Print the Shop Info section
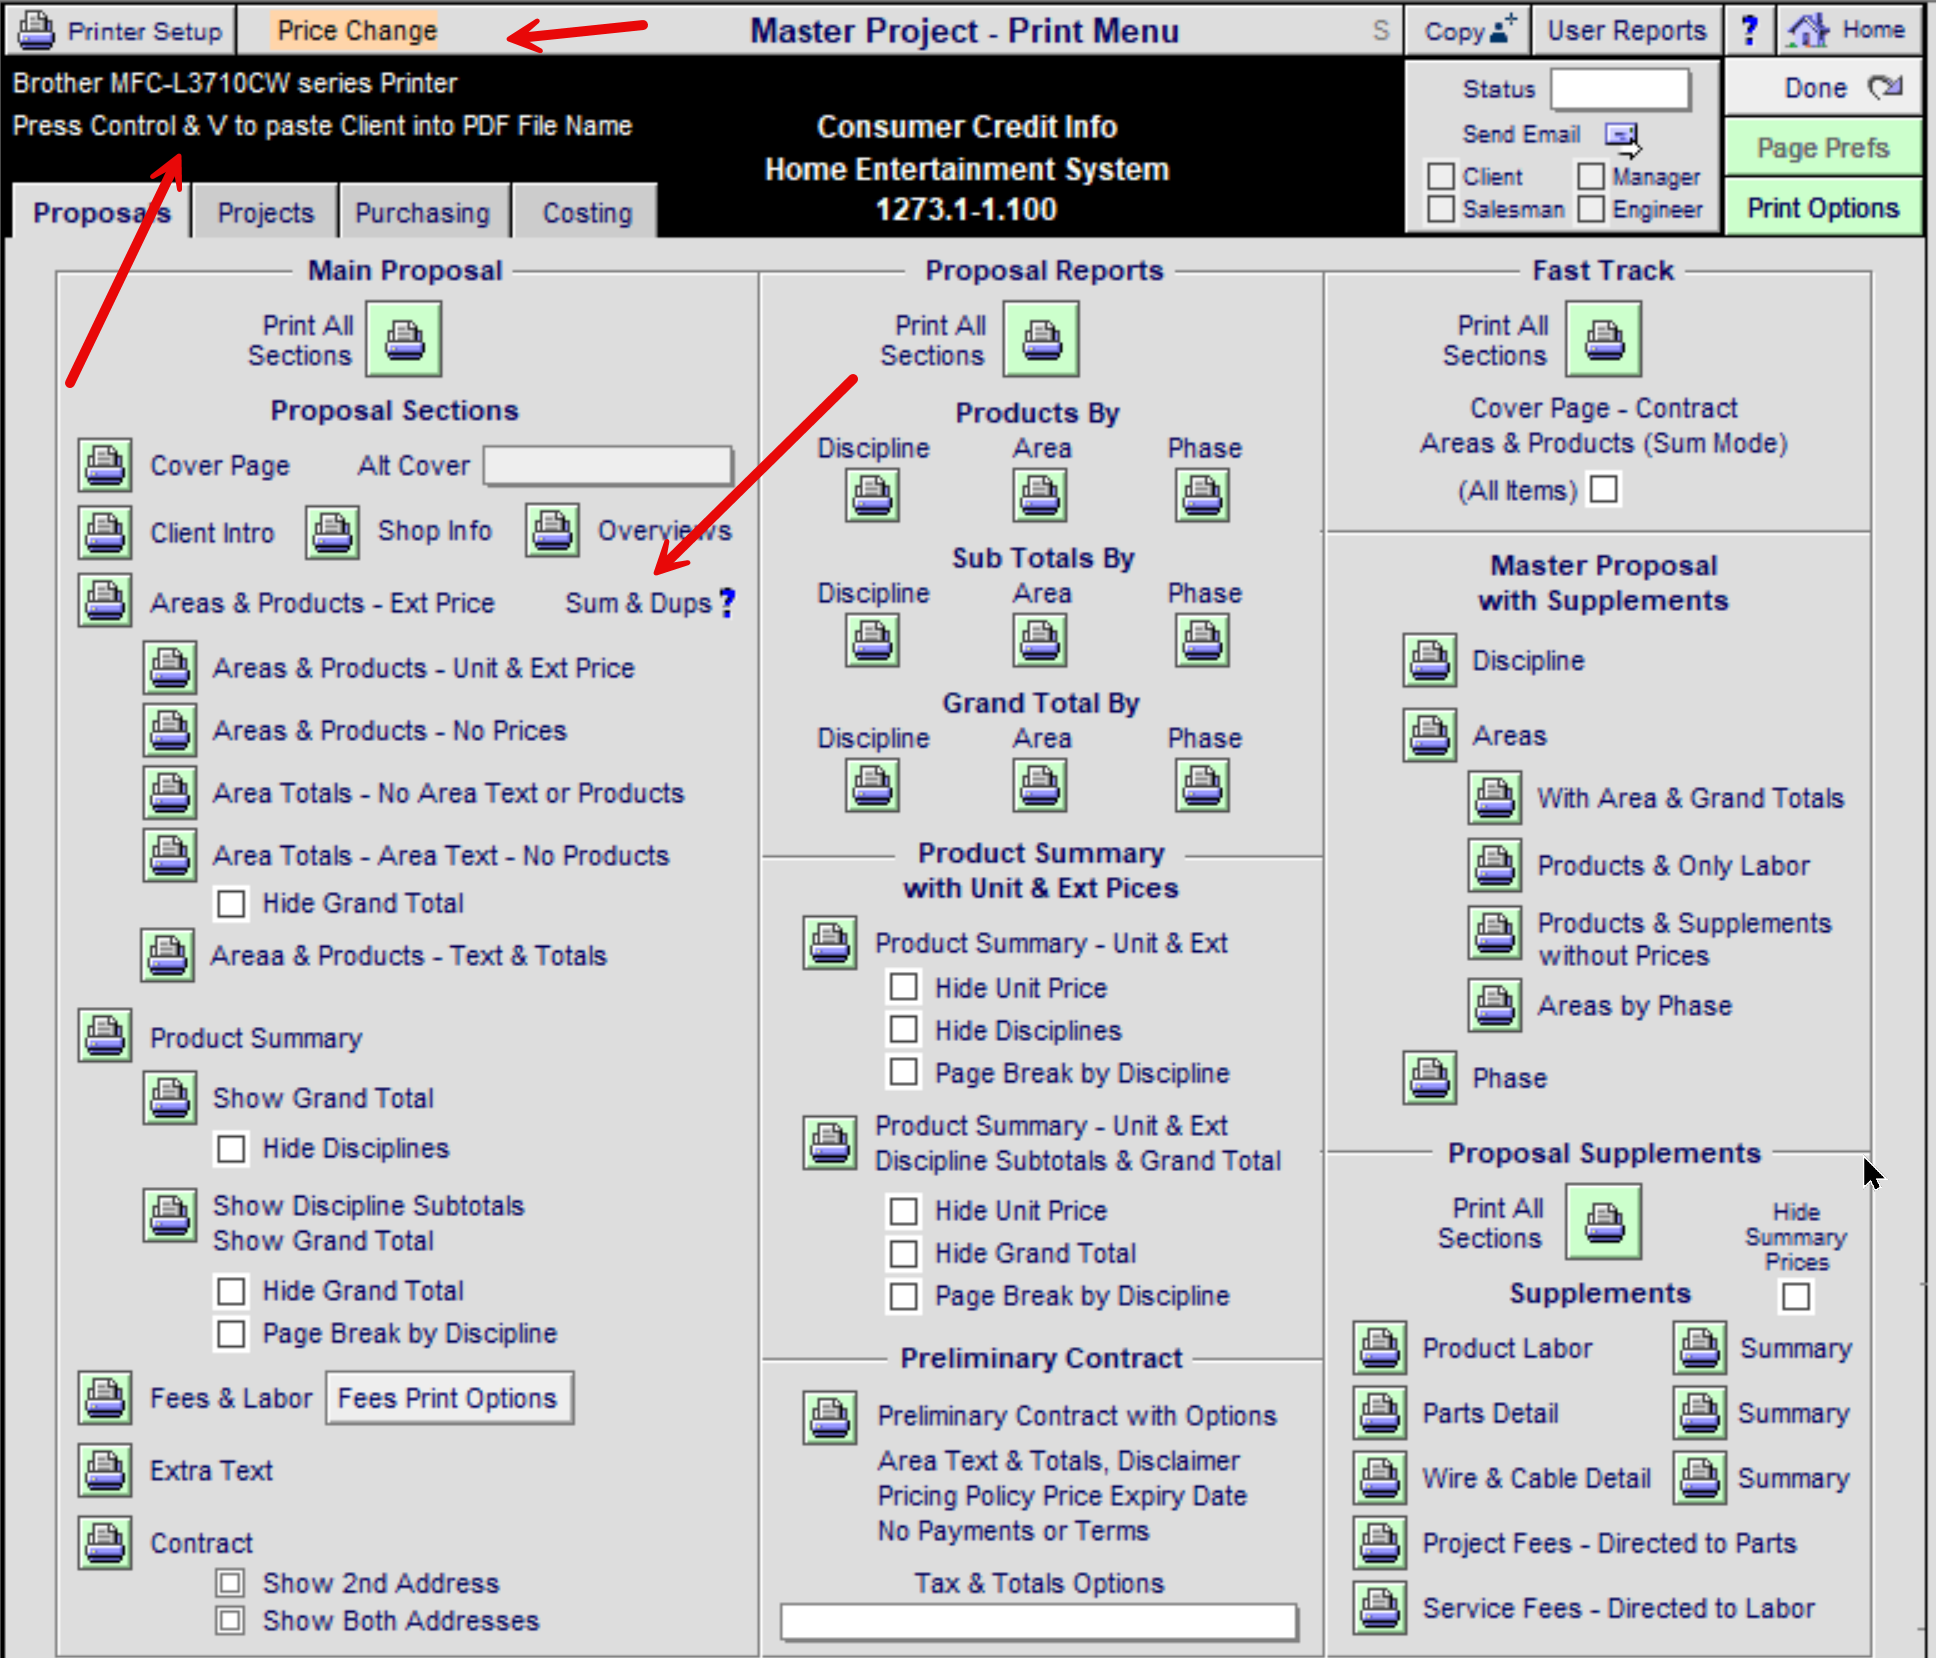The height and width of the screenshot is (1658, 1936). click(332, 531)
